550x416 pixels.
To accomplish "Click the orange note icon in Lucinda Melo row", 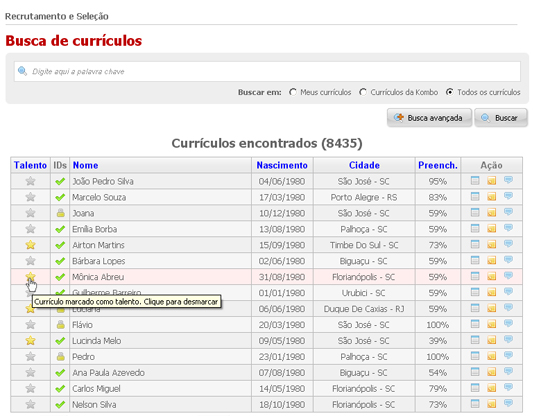I will click(491, 340).
